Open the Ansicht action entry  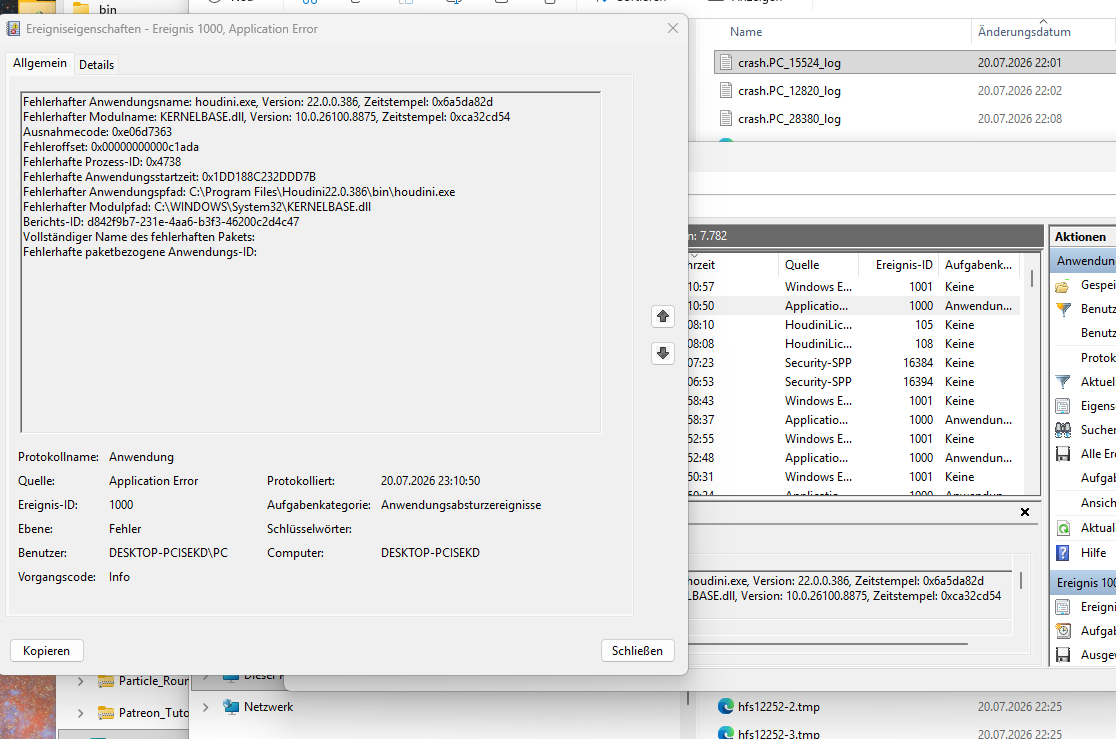(1097, 503)
